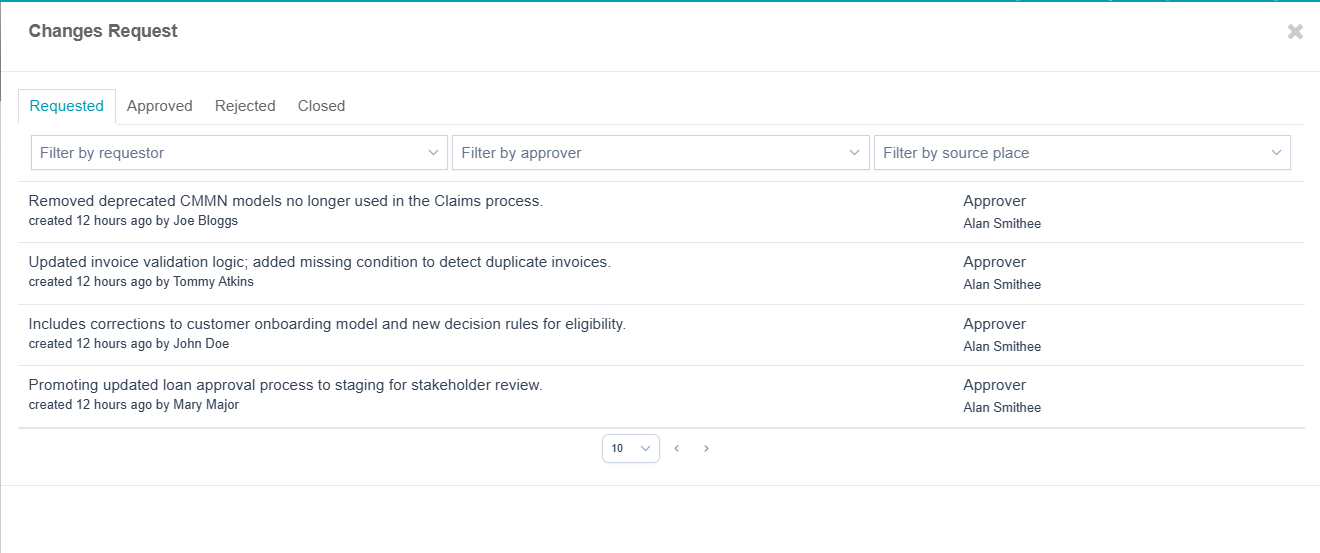Open the deprecated CMMN models change request
The image size is (1320, 553).
click(285, 201)
